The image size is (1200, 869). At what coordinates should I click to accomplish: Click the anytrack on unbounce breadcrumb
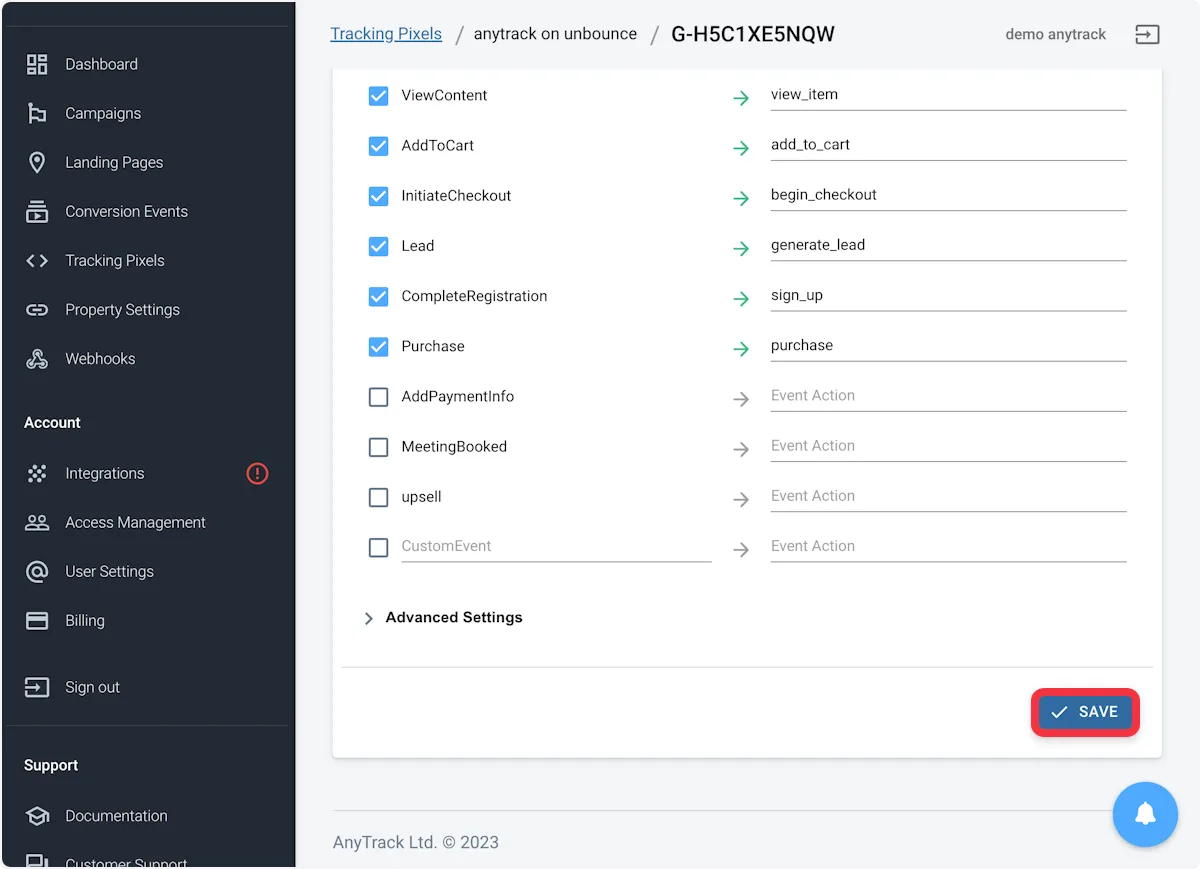(555, 34)
